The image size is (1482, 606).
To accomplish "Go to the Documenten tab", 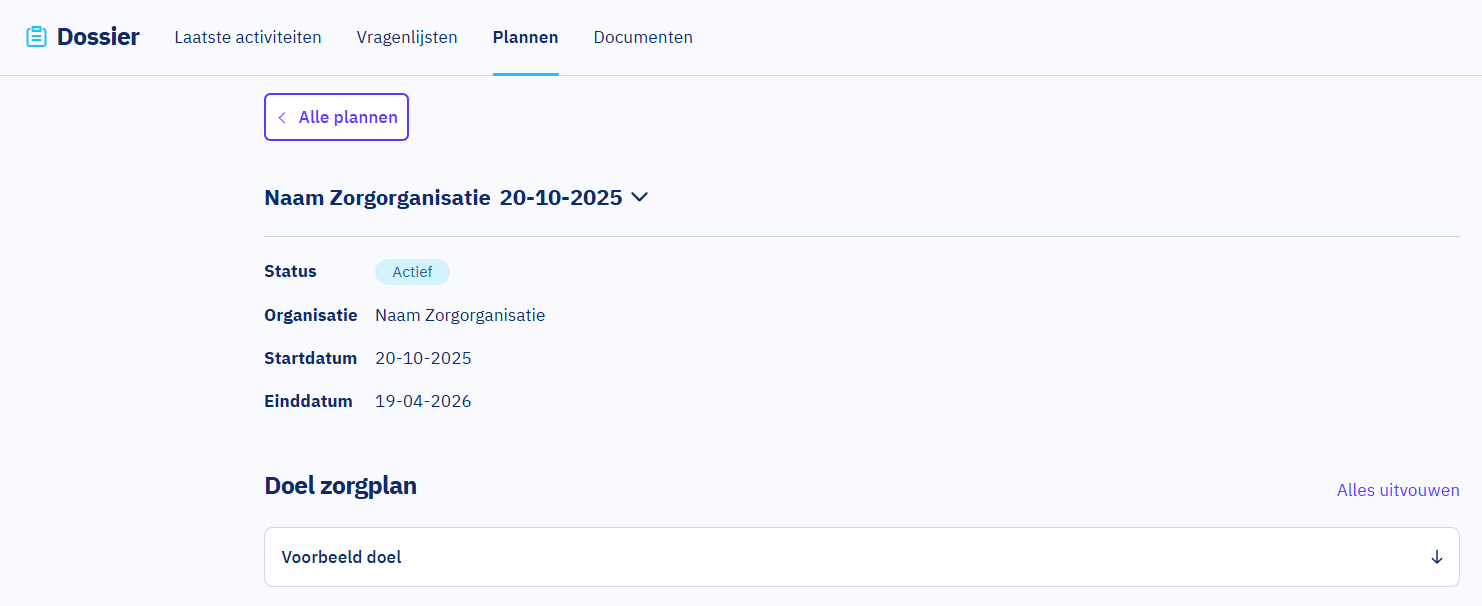I will [643, 37].
